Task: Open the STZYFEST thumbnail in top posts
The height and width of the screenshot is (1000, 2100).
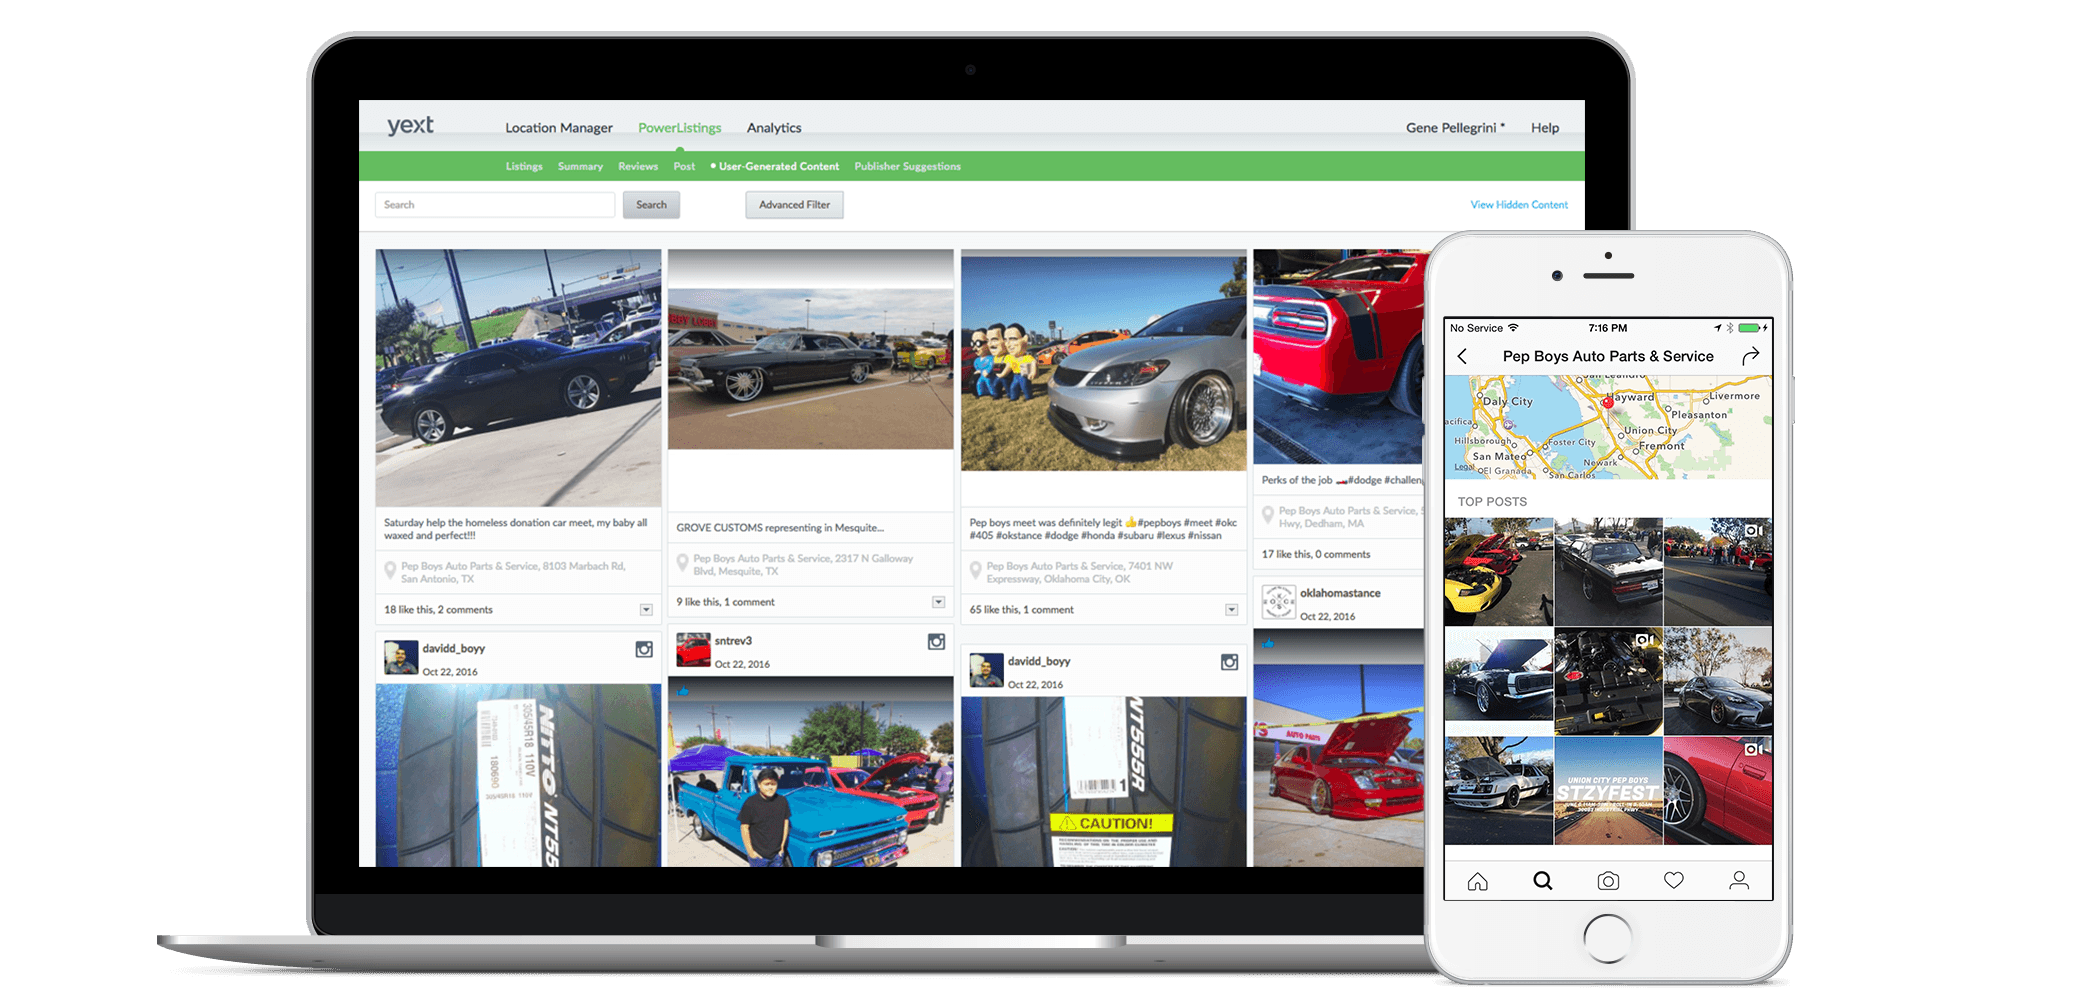Action: click(1608, 791)
